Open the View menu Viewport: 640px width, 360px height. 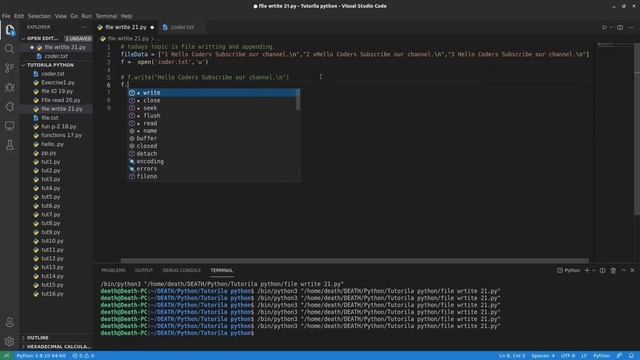click(60, 16)
